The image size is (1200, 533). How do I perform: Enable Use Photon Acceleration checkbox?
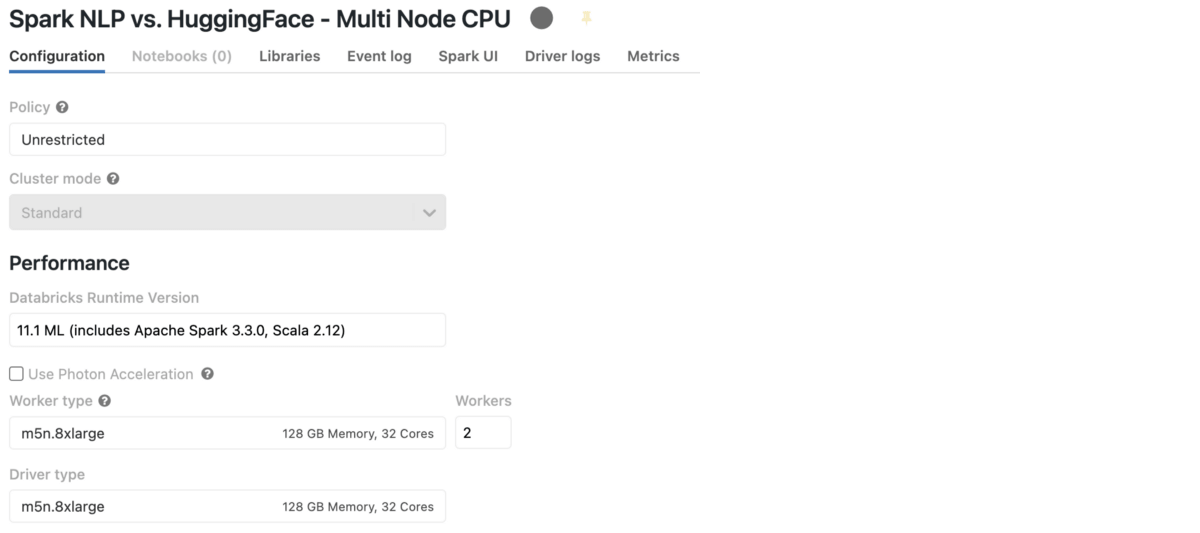pos(16,374)
